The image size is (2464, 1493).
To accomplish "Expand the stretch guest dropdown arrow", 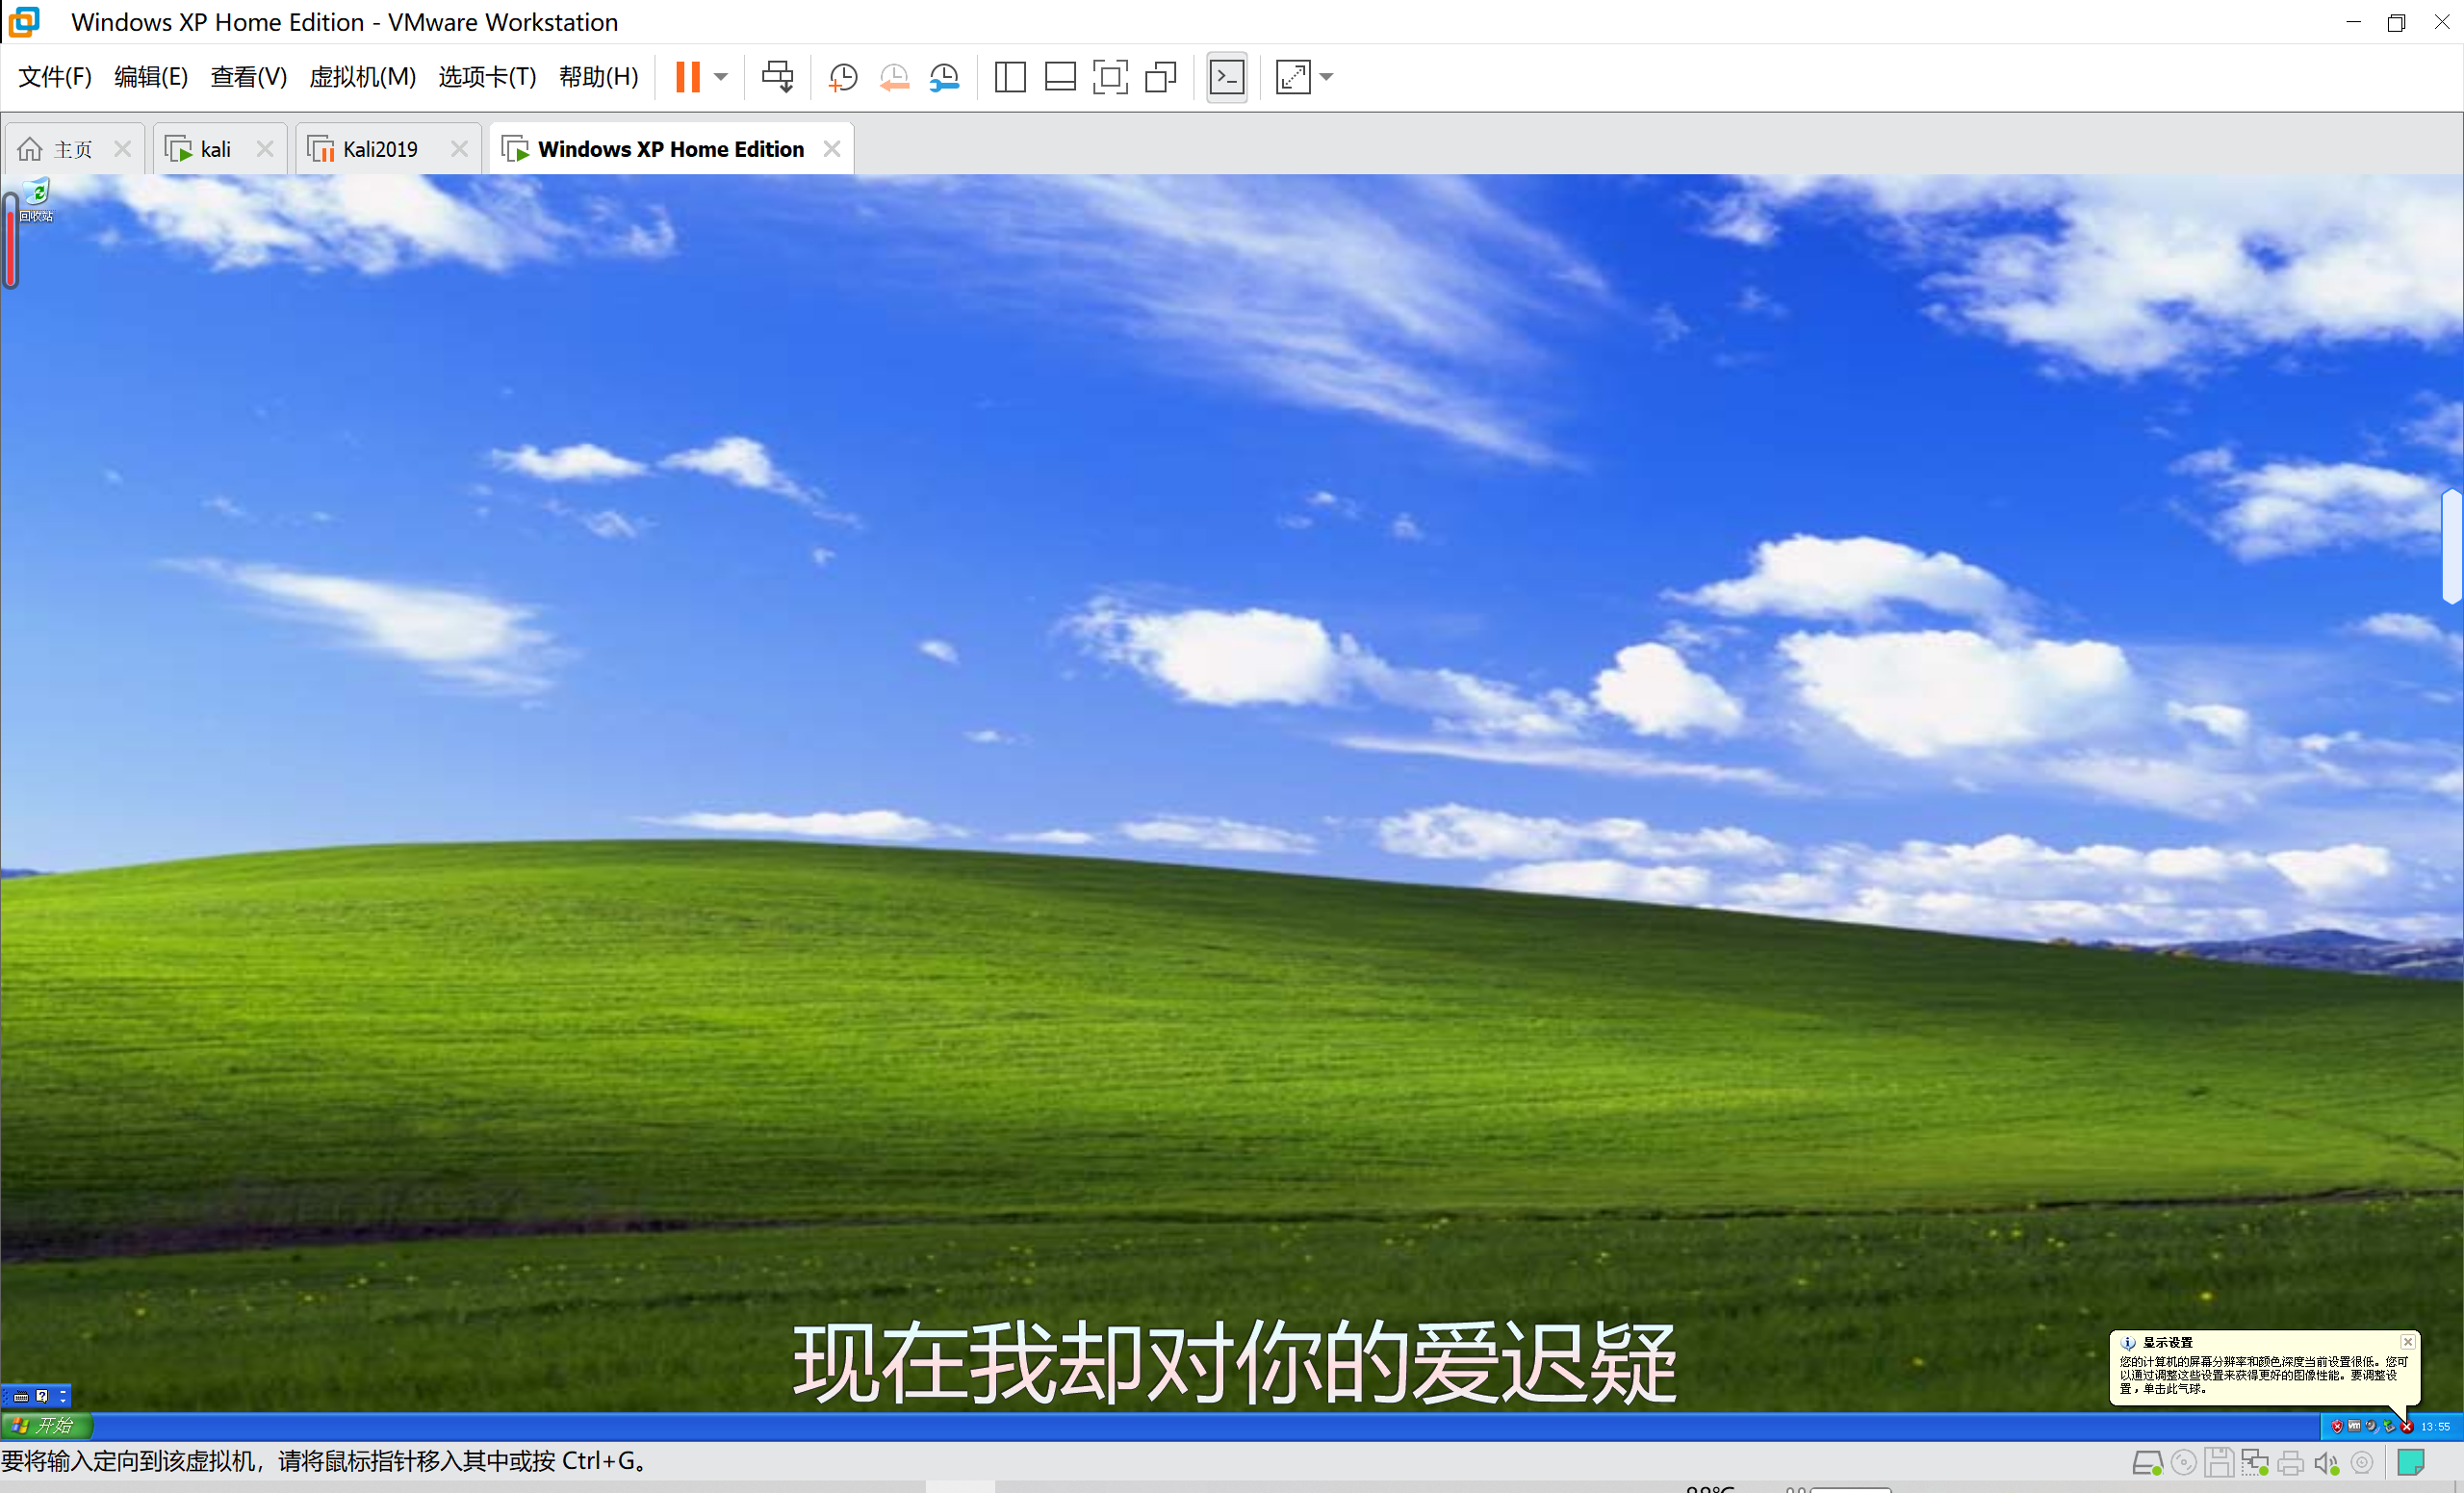I will tap(1327, 77).
